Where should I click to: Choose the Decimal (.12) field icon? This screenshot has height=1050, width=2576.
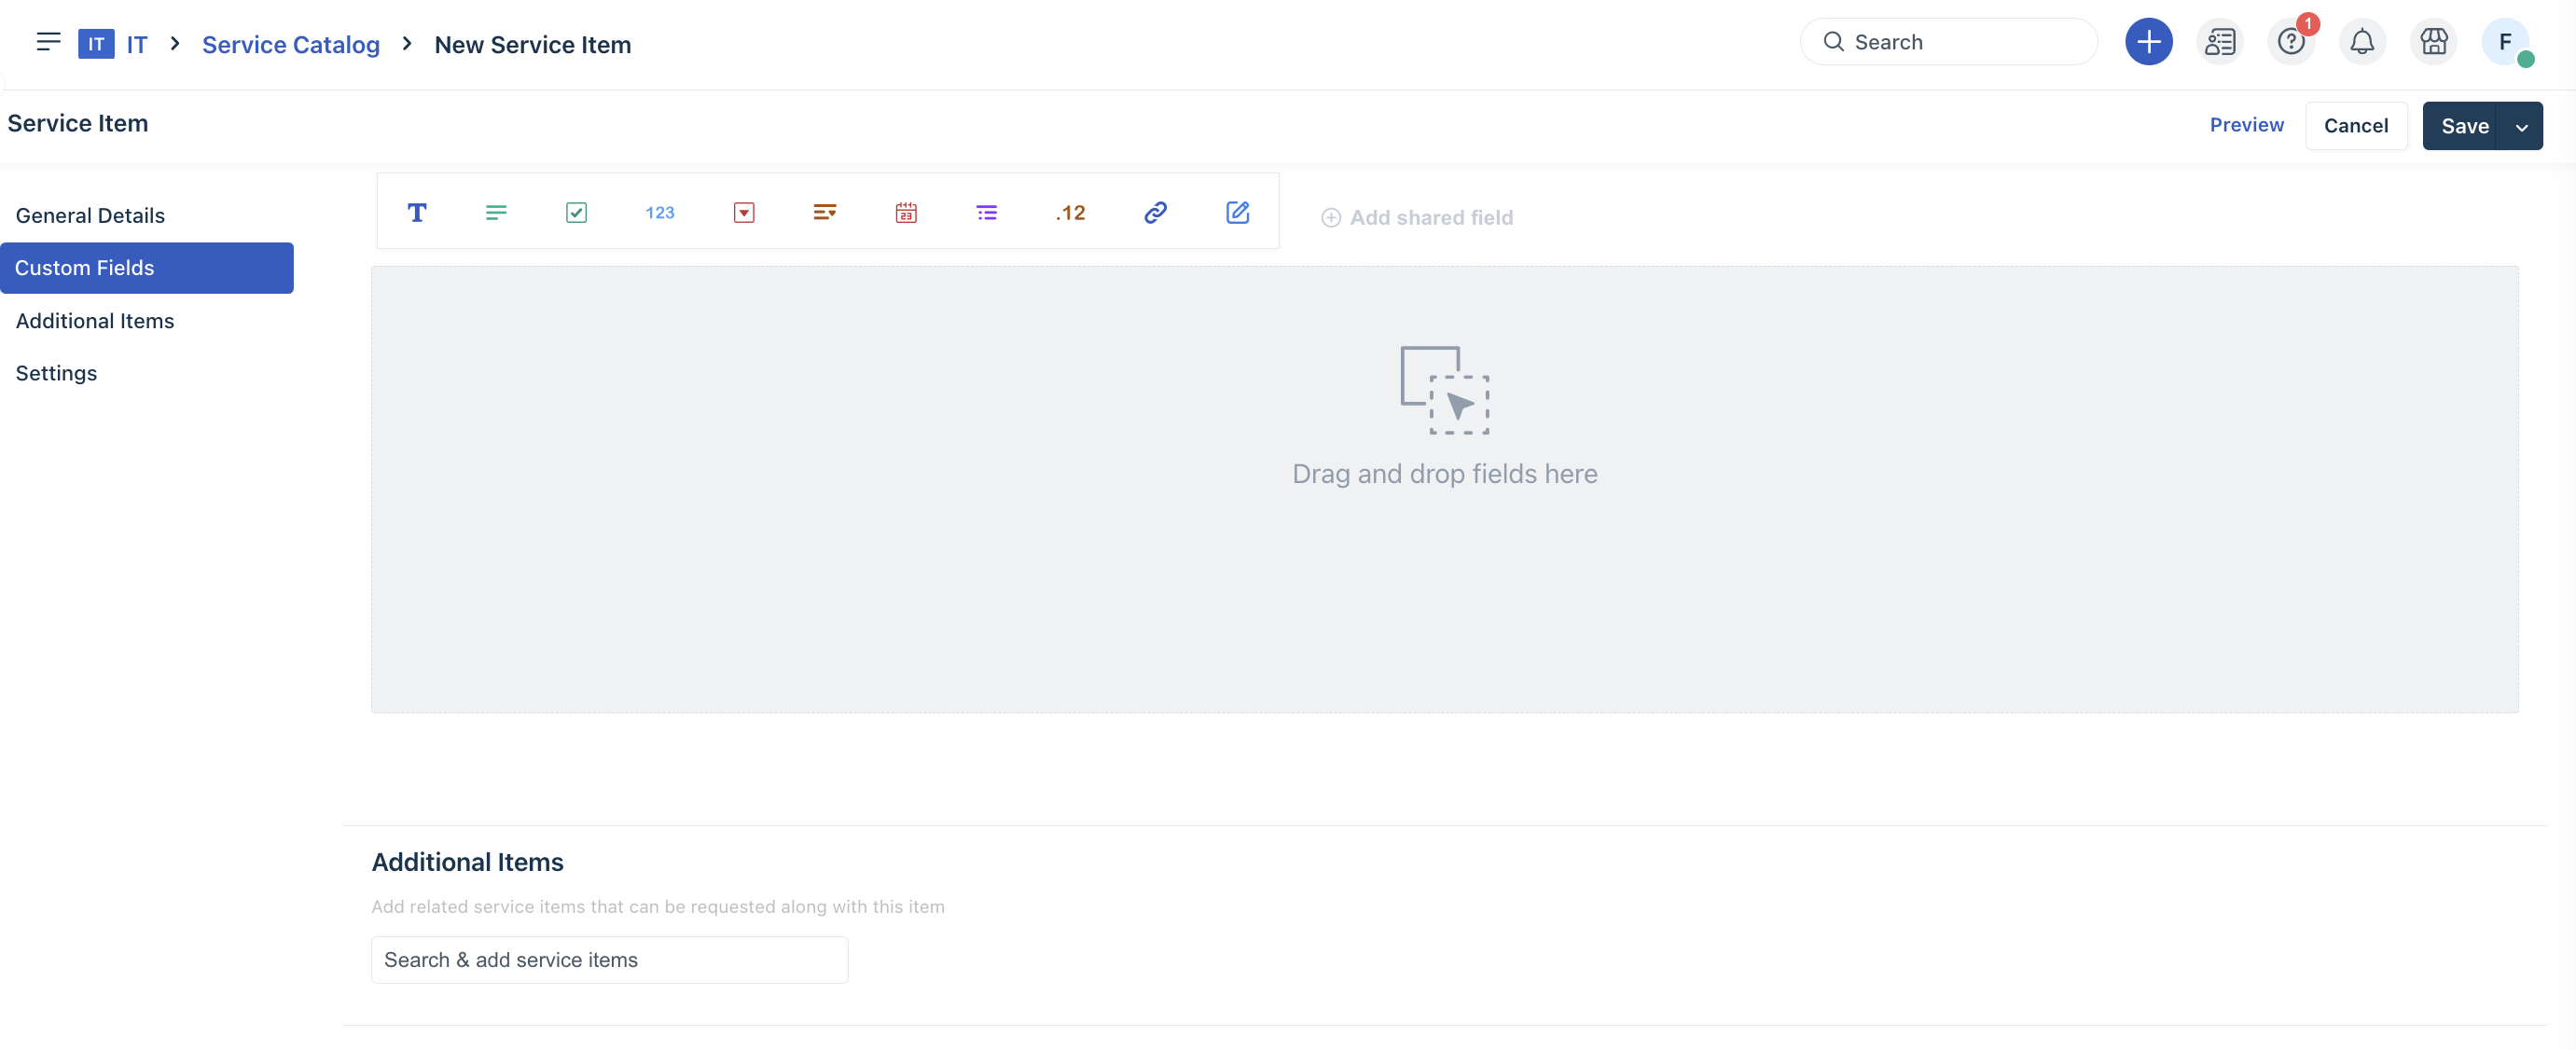click(1070, 212)
